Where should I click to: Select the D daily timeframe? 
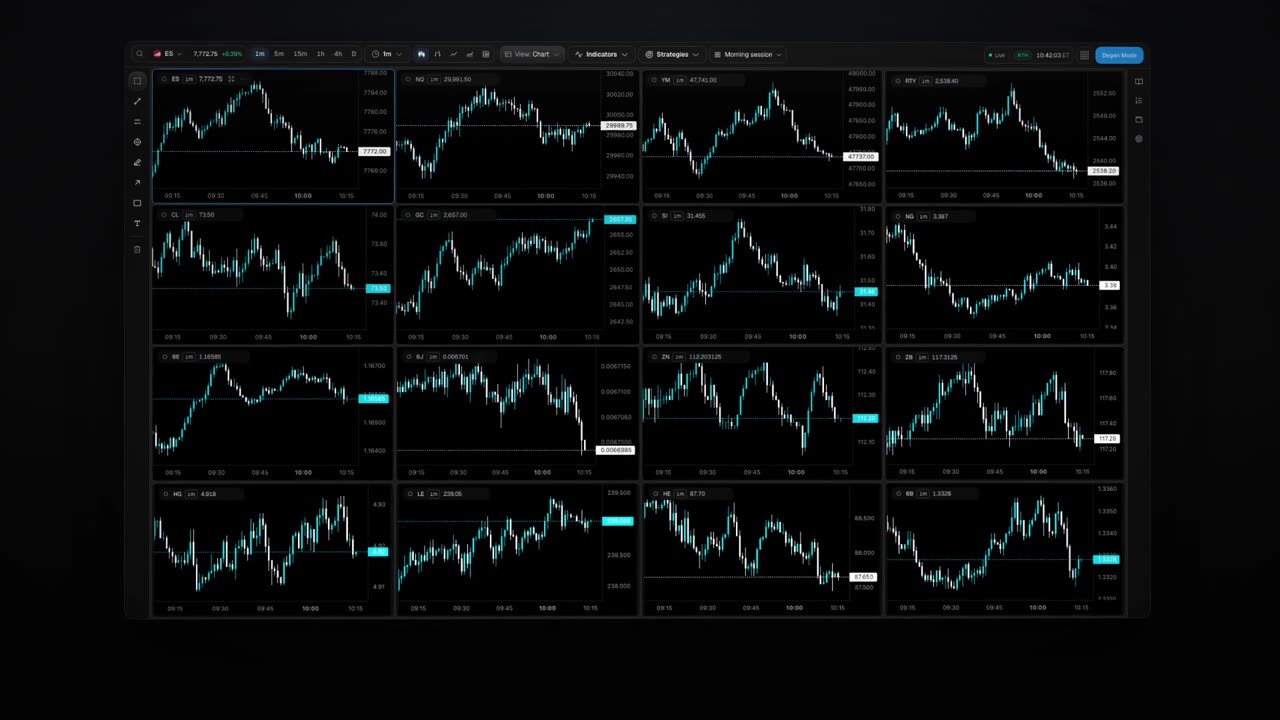[x=353, y=54]
